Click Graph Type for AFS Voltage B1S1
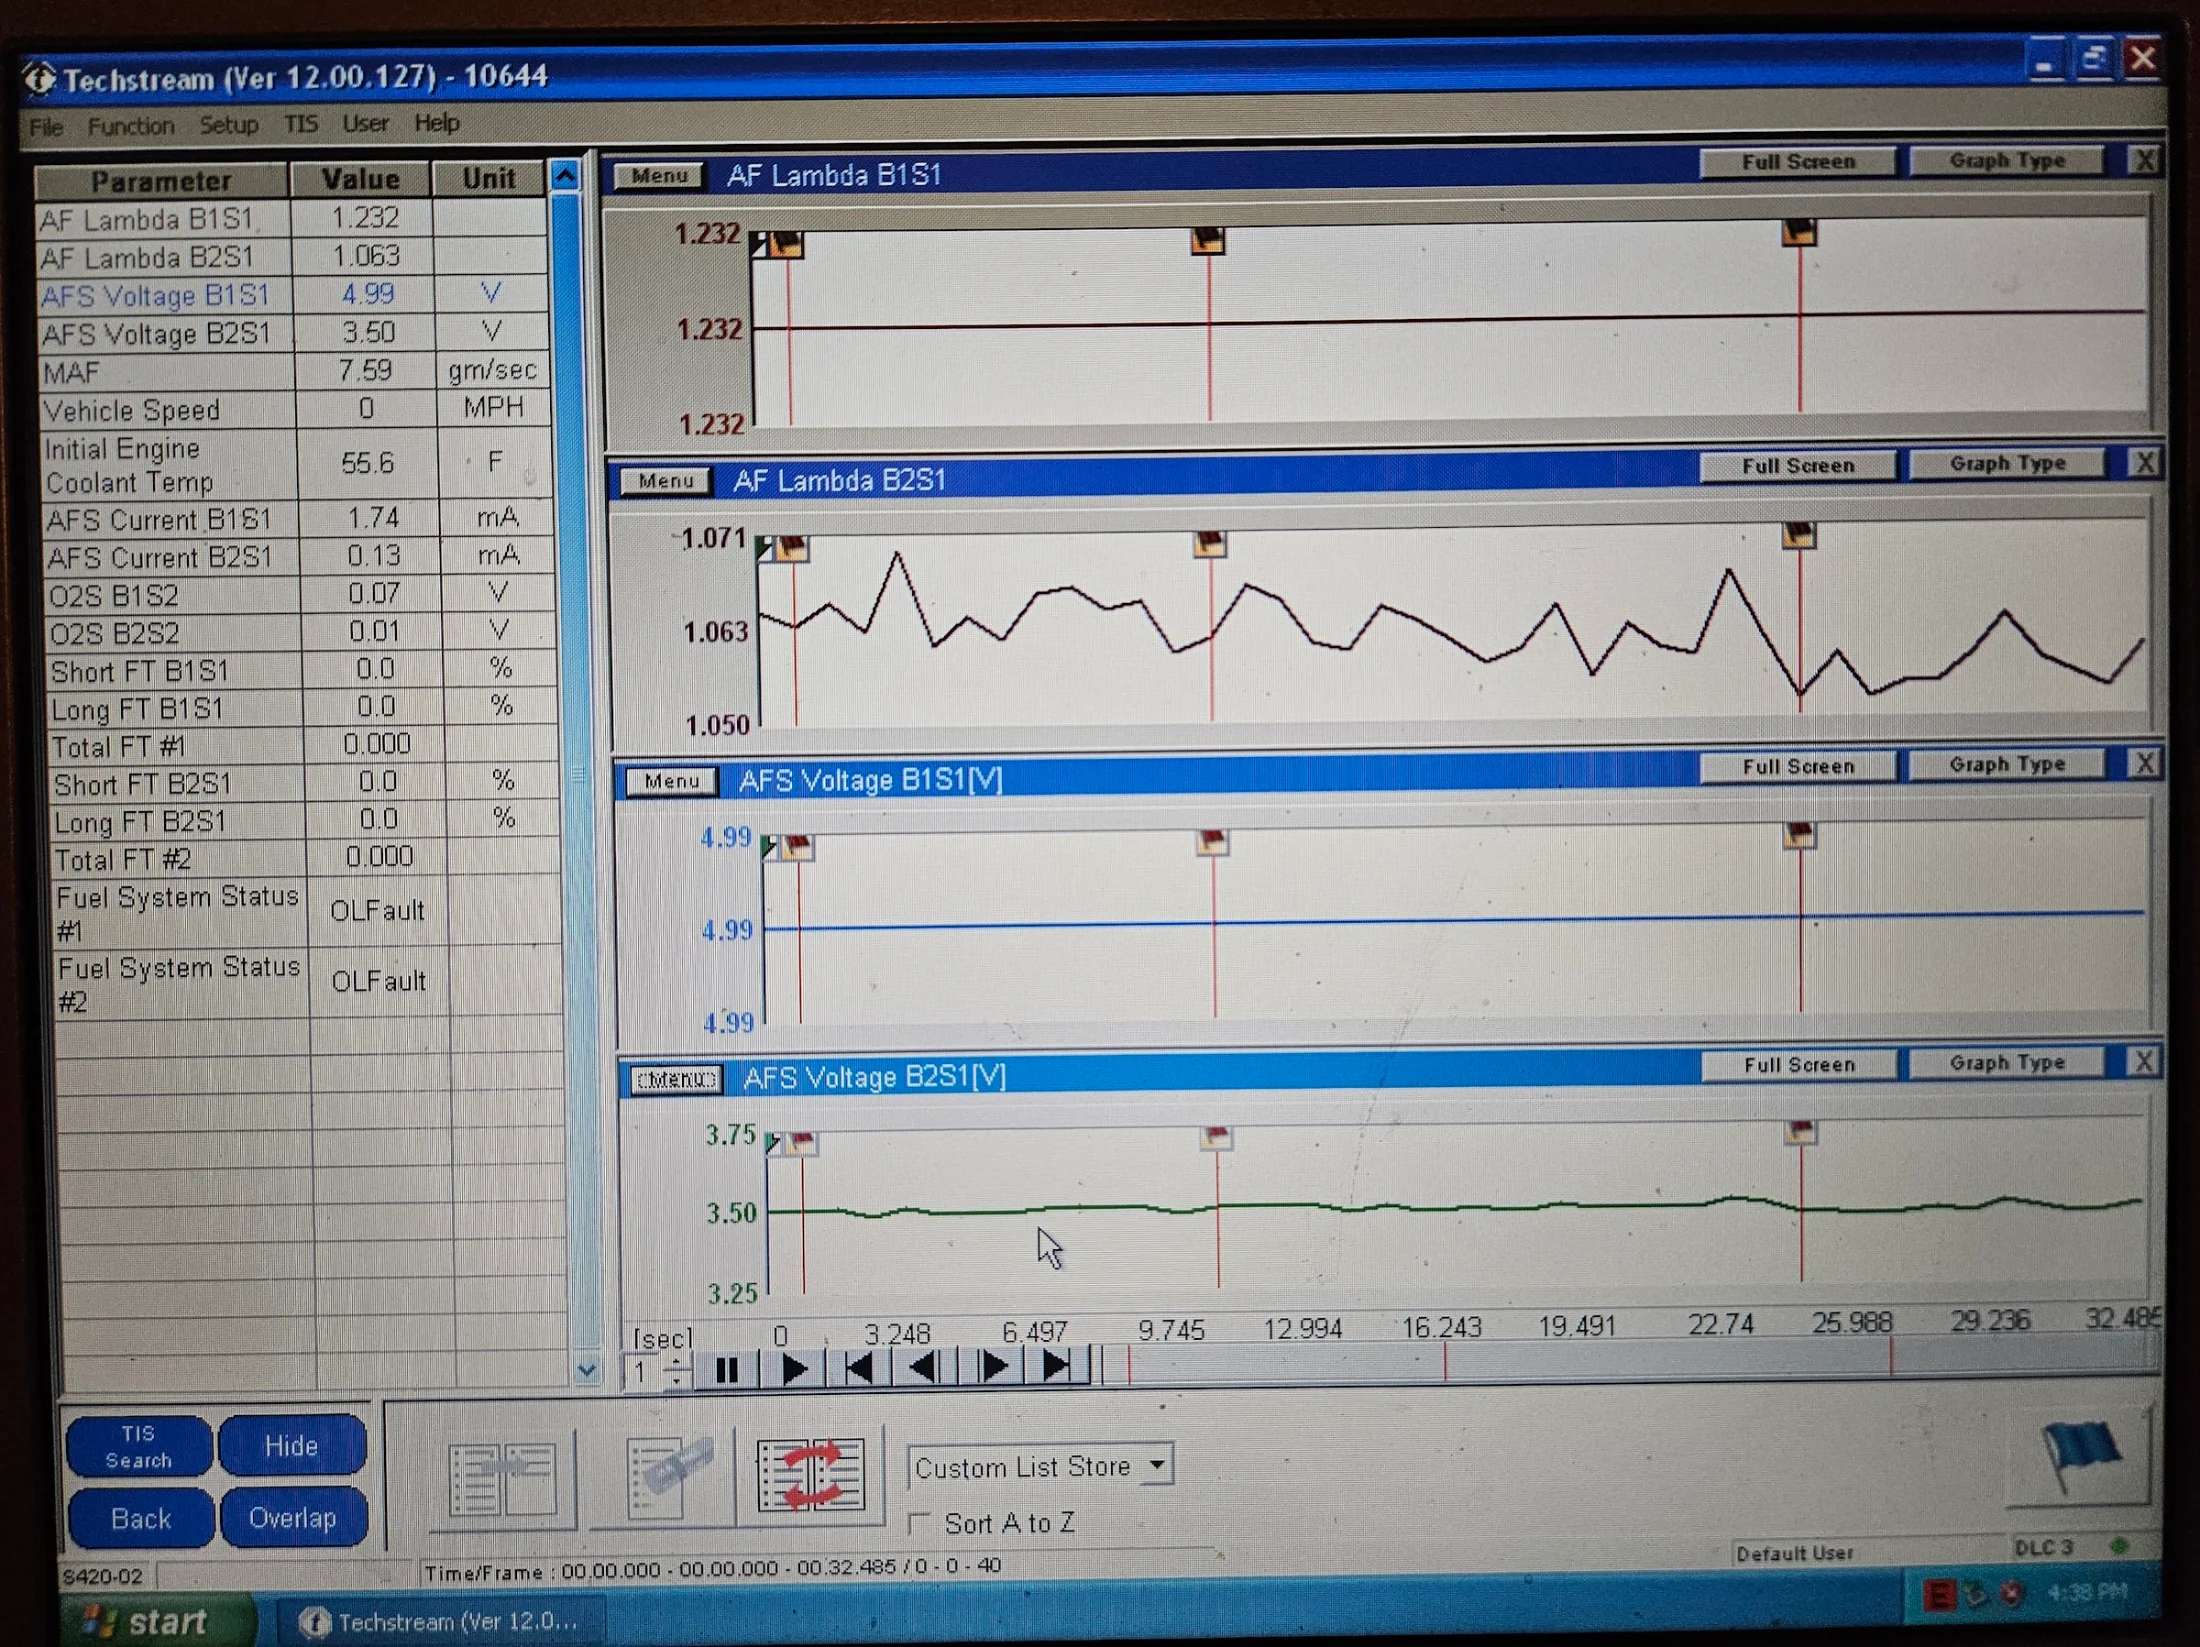This screenshot has height=1647, width=2200. point(2007,765)
